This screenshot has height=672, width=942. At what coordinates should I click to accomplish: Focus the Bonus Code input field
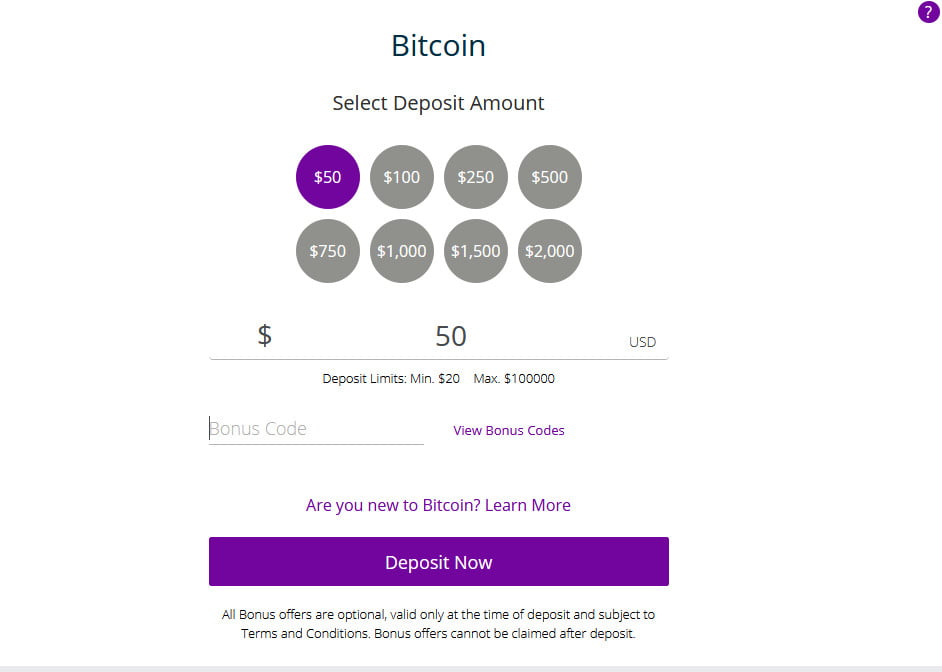pyautogui.click(x=316, y=429)
